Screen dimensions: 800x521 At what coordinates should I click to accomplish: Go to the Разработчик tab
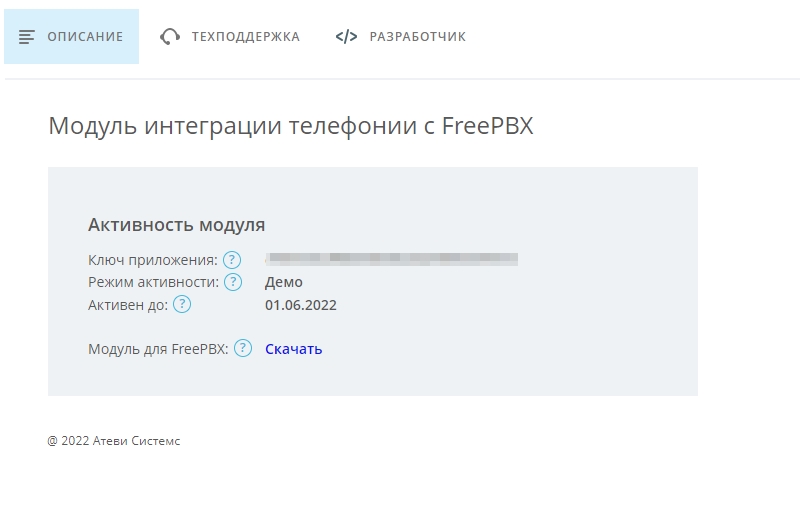[x=417, y=37]
